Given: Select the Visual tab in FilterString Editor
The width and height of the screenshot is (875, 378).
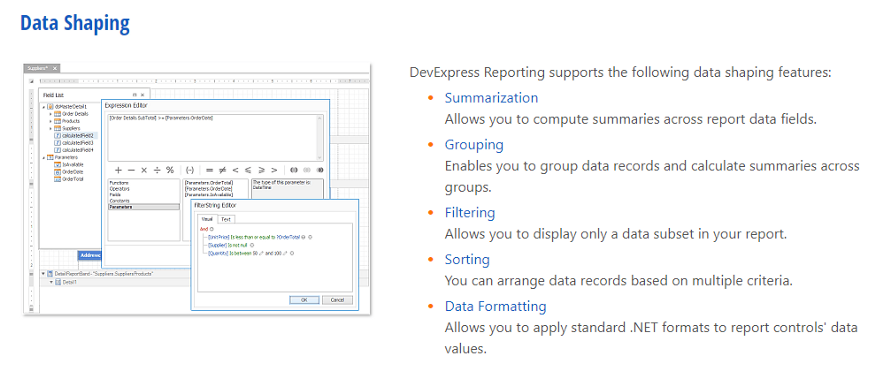Looking at the screenshot, I should [208, 219].
